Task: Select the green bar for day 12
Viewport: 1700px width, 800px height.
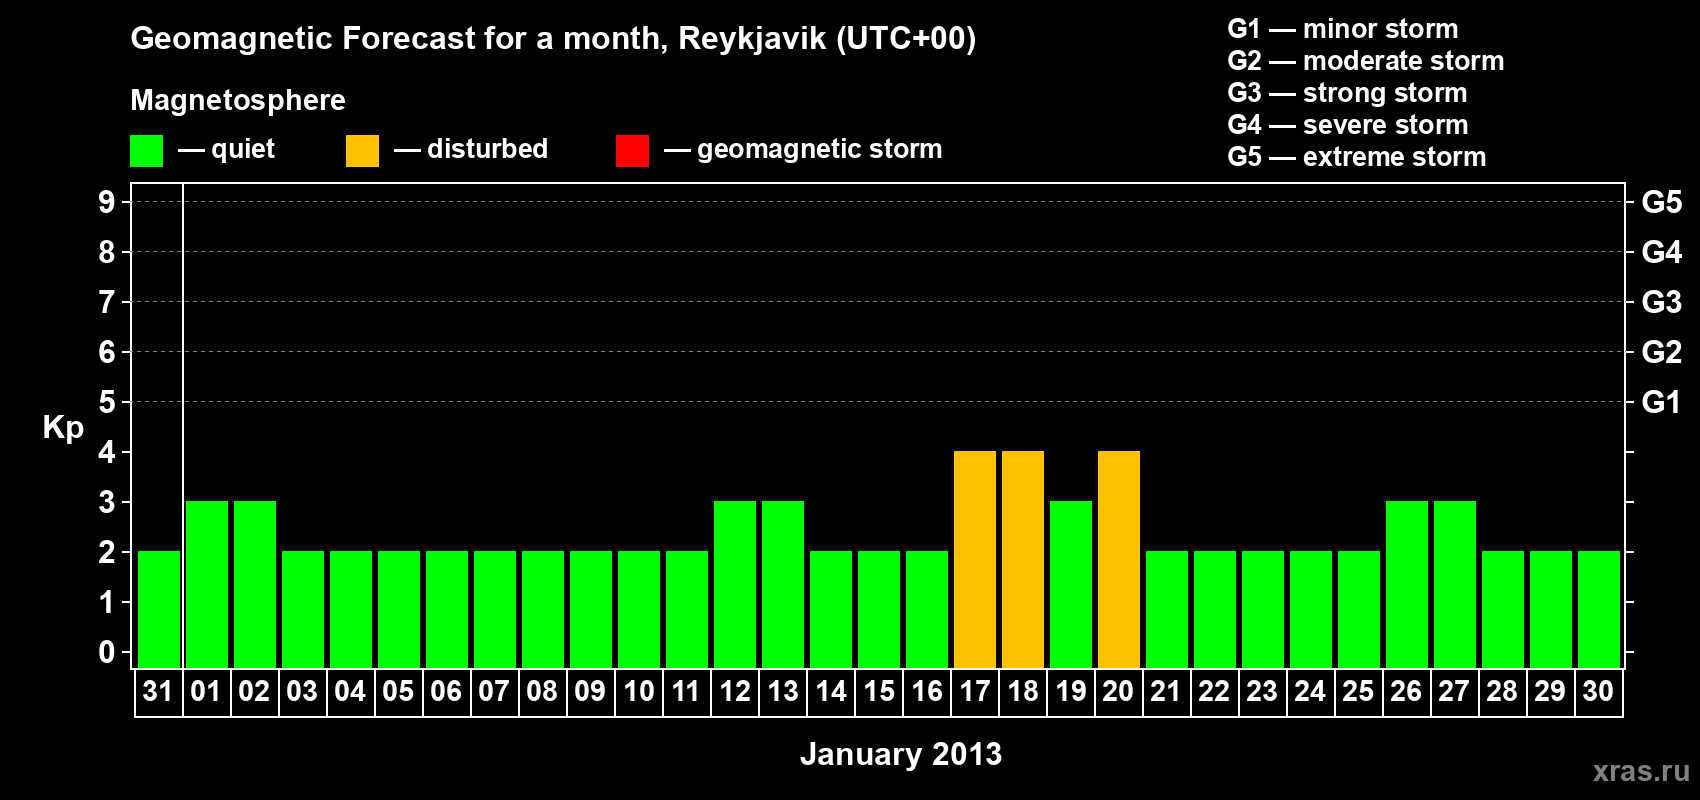Action: [x=735, y=584]
